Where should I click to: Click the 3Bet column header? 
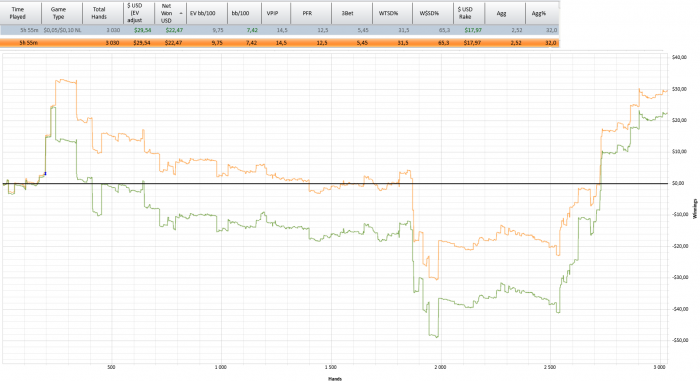[x=352, y=13]
